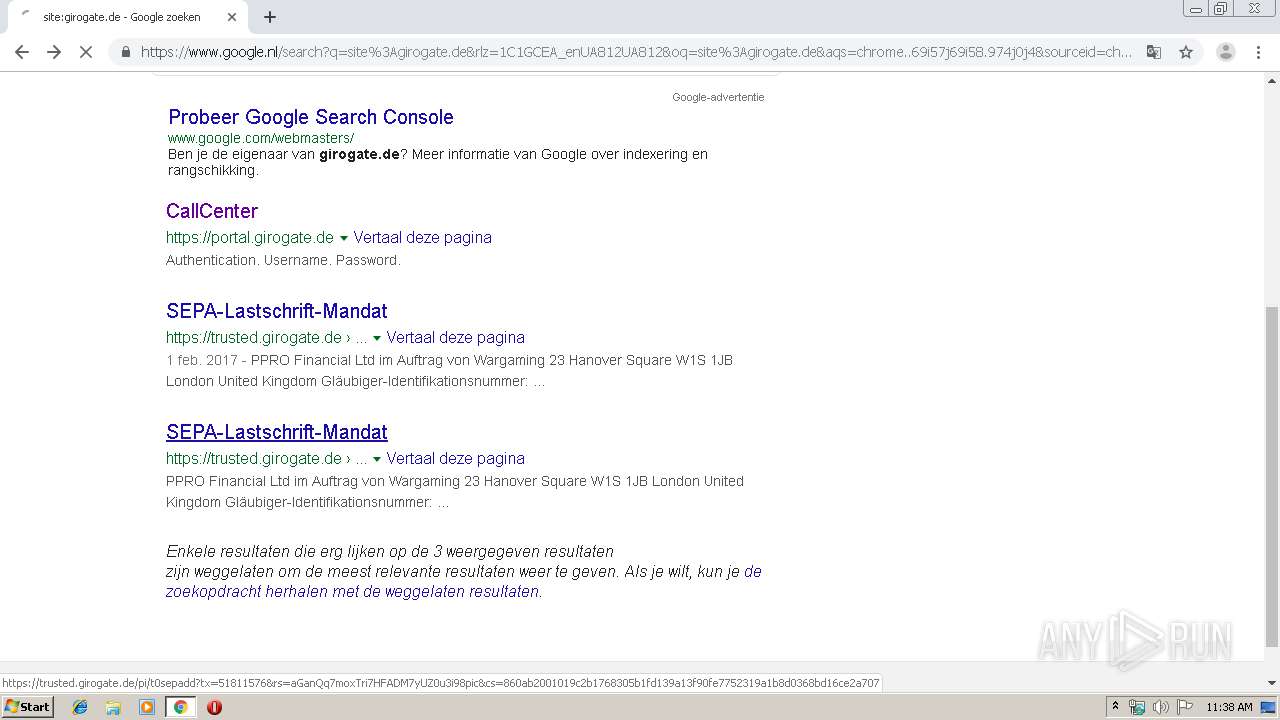Image resolution: width=1280 pixels, height=720 pixels.
Task: Go forward to the next page
Action: (x=54, y=52)
